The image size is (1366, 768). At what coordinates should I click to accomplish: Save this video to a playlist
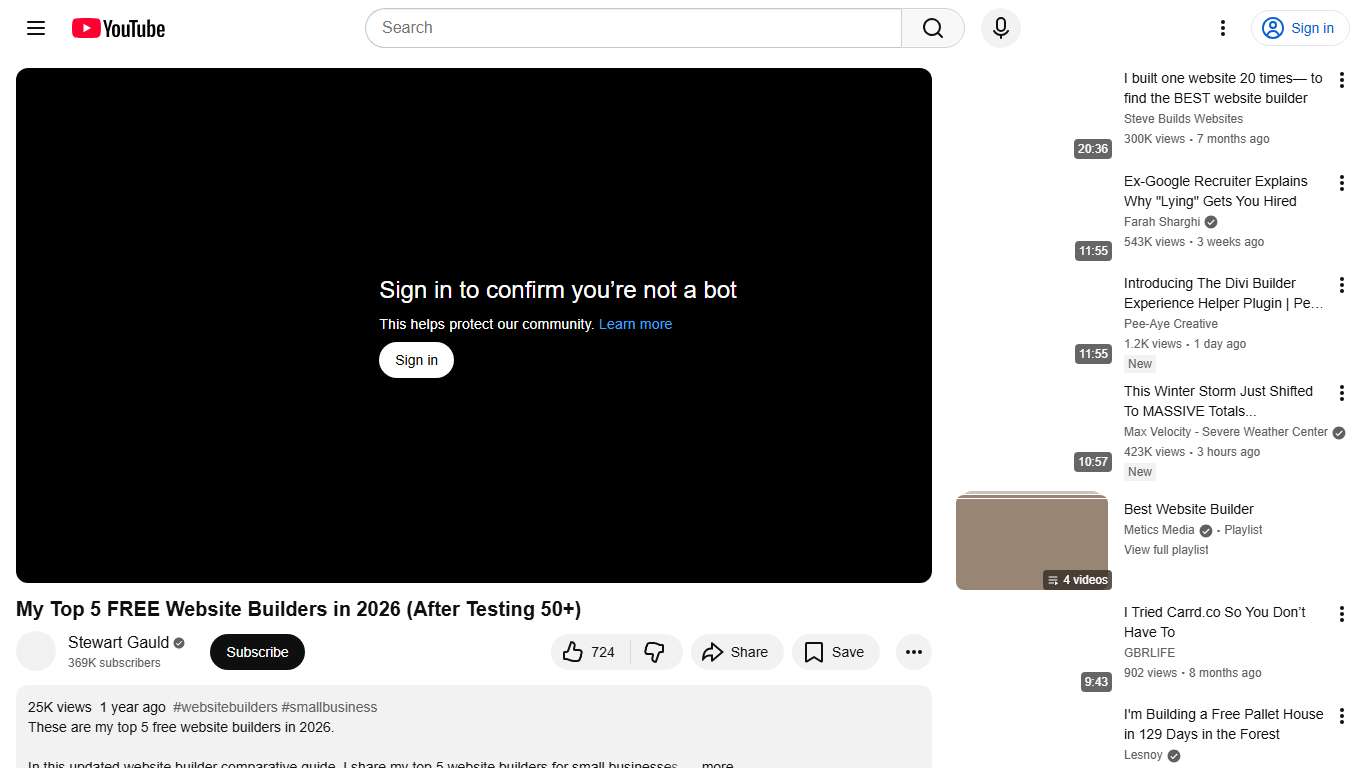(835, 652)
